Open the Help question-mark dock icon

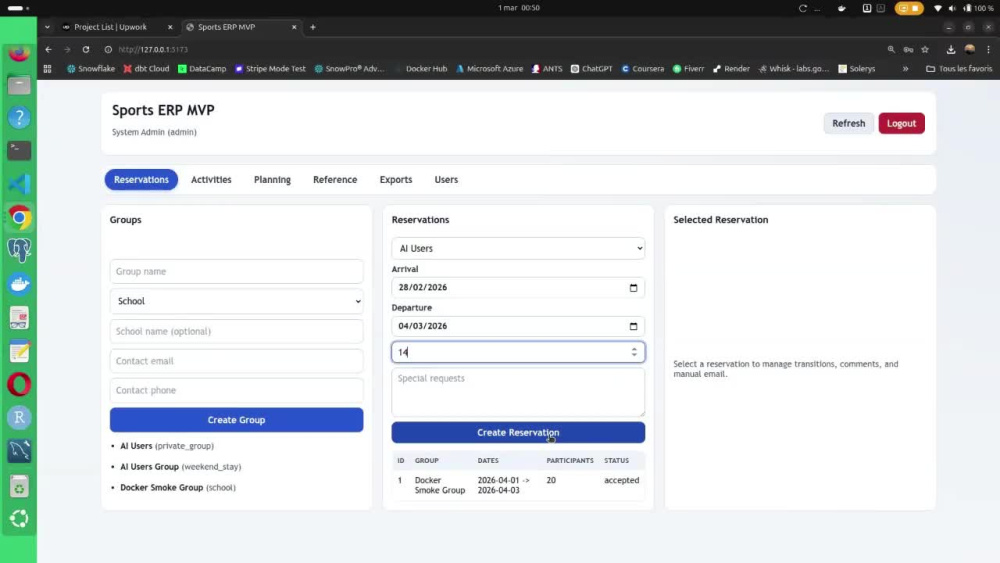pos(19,117)
